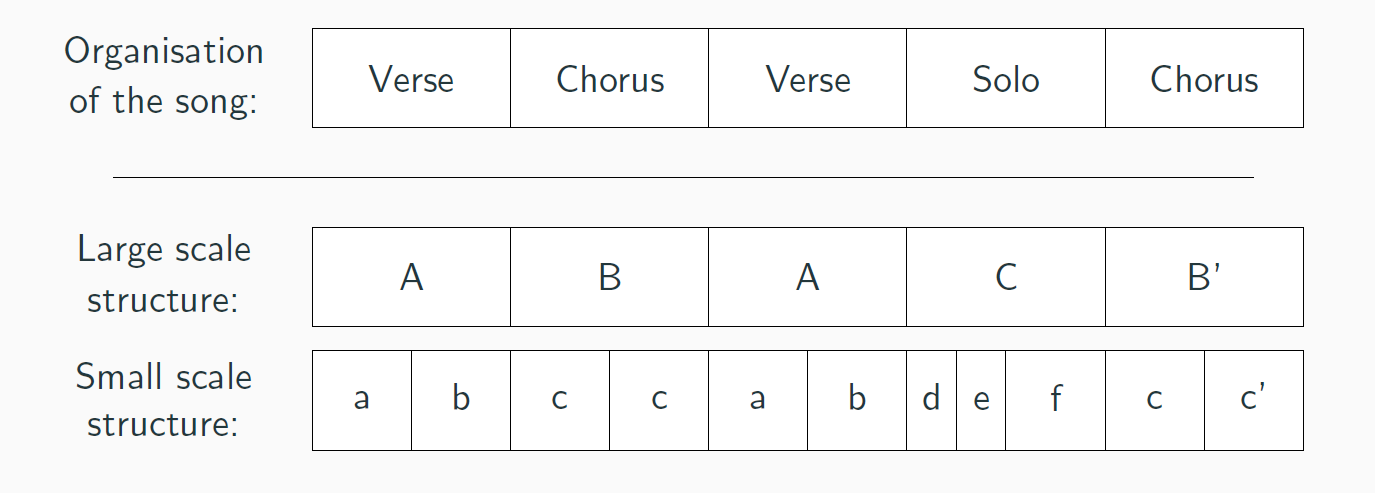Select the second large-scale A block
This screenshot has height=493, width=1375.
(x=808, y=277)
